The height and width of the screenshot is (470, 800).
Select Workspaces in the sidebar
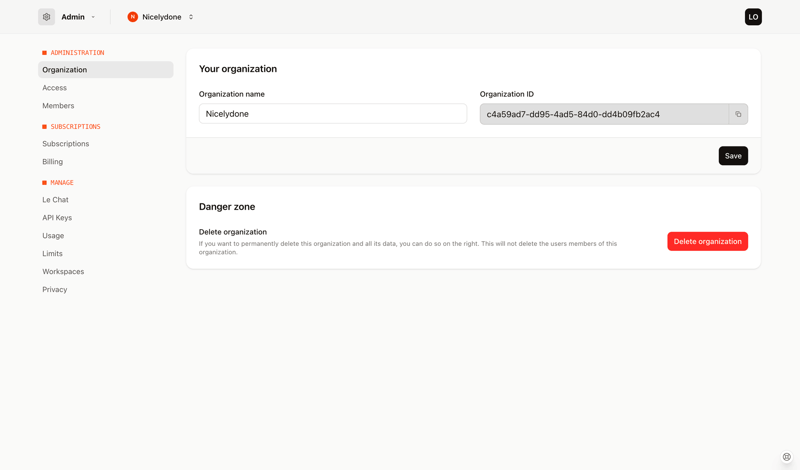63,272
